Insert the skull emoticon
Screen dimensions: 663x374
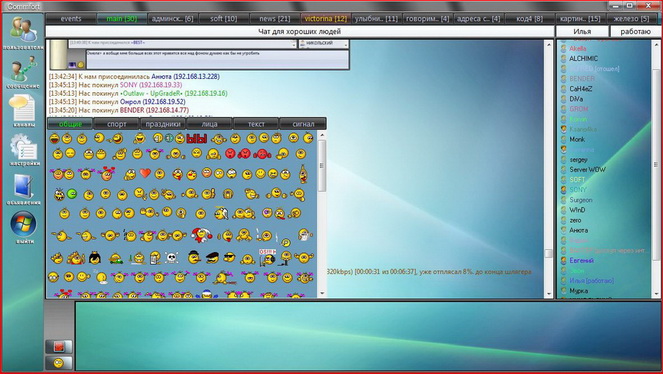pos(171,258)
